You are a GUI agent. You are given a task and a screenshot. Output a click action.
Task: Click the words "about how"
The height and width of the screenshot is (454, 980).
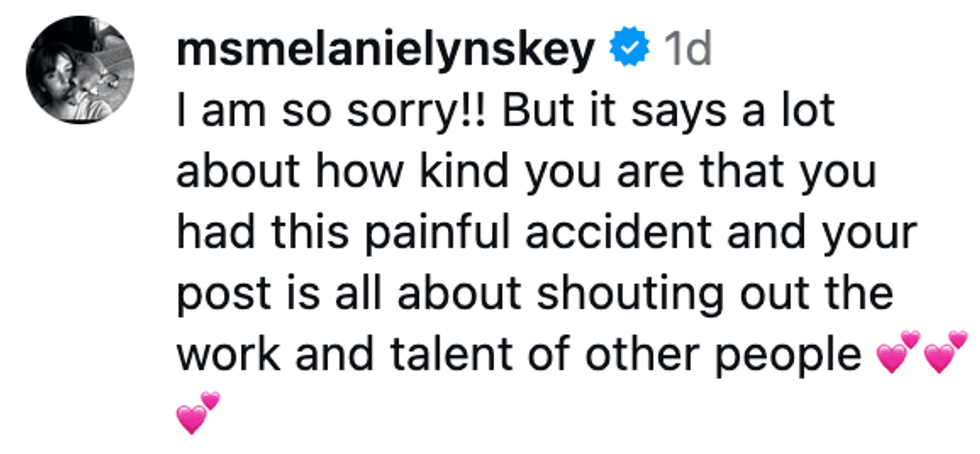288,173
